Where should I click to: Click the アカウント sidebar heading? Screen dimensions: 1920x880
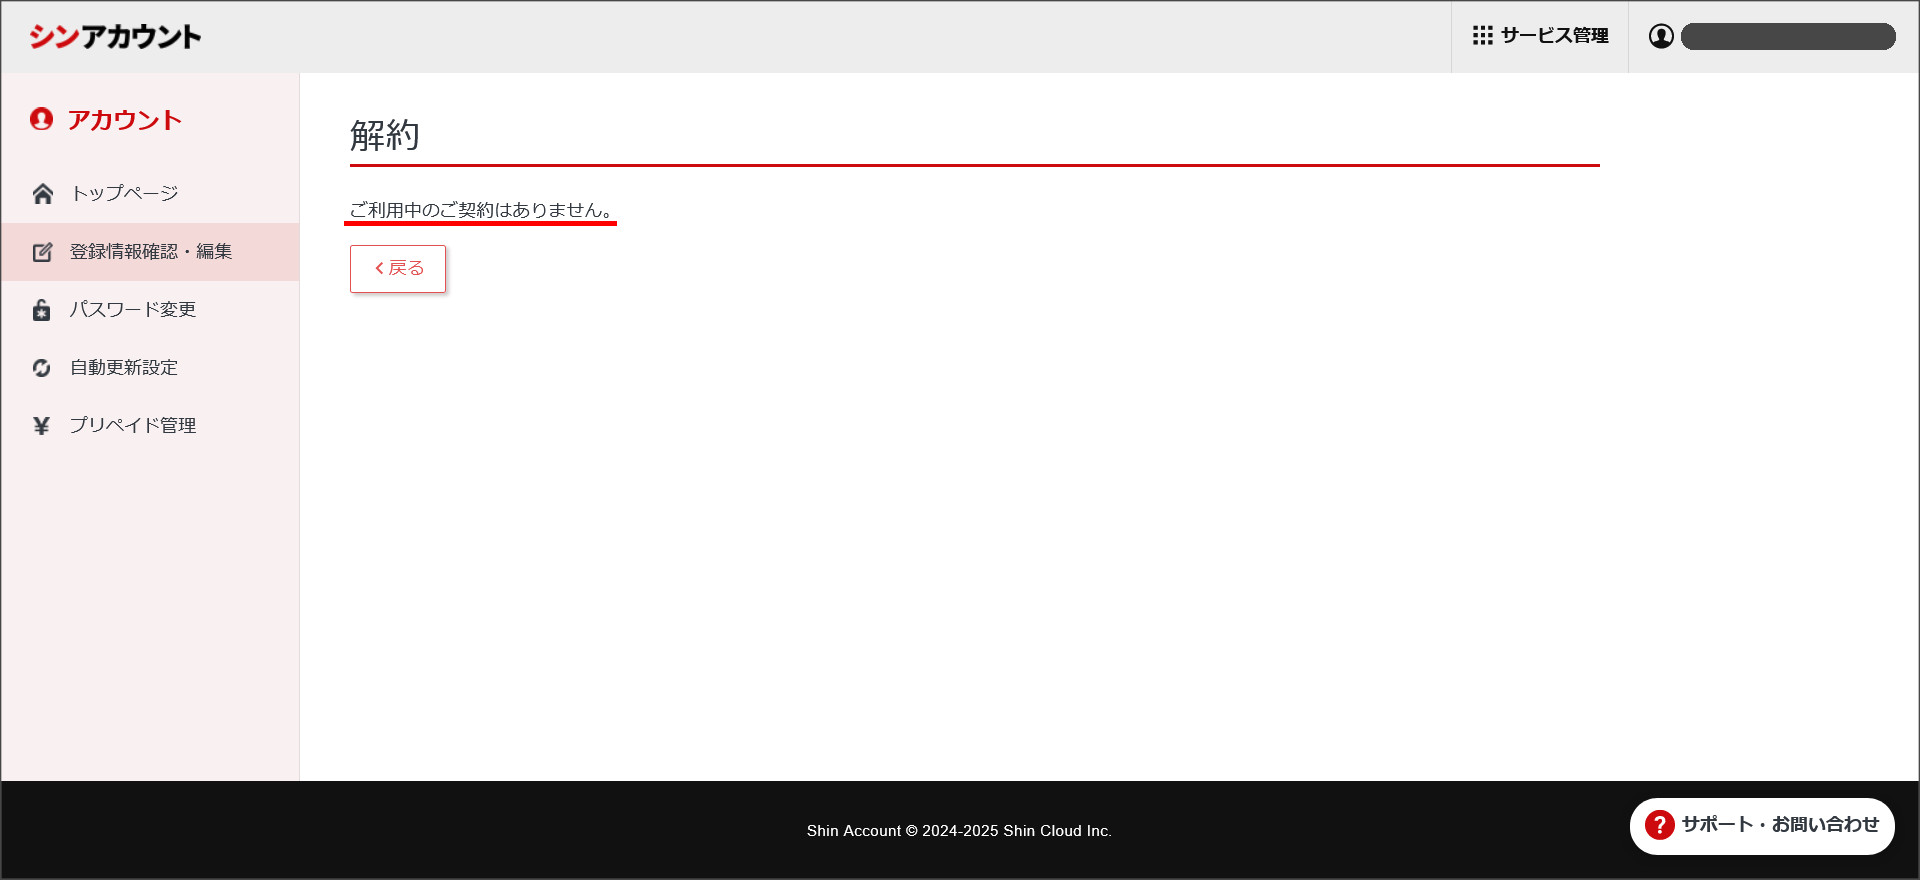pyautogui.click(x=125, y=120)
